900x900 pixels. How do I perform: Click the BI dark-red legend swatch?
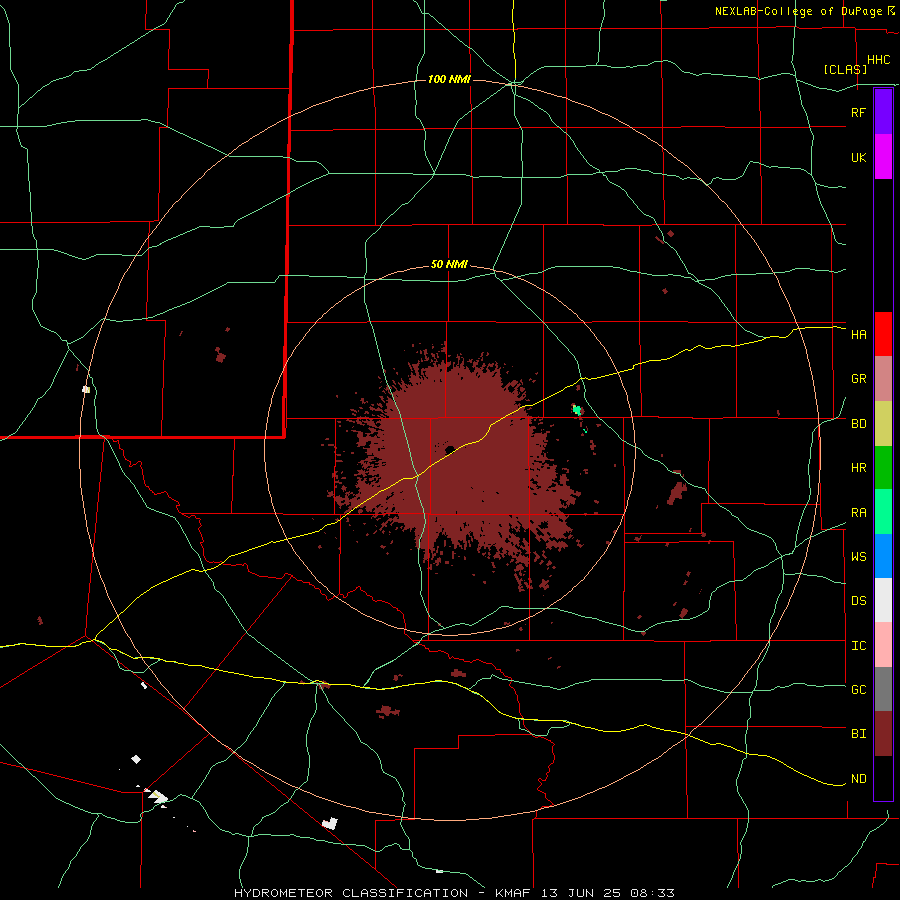coord(883,734)
